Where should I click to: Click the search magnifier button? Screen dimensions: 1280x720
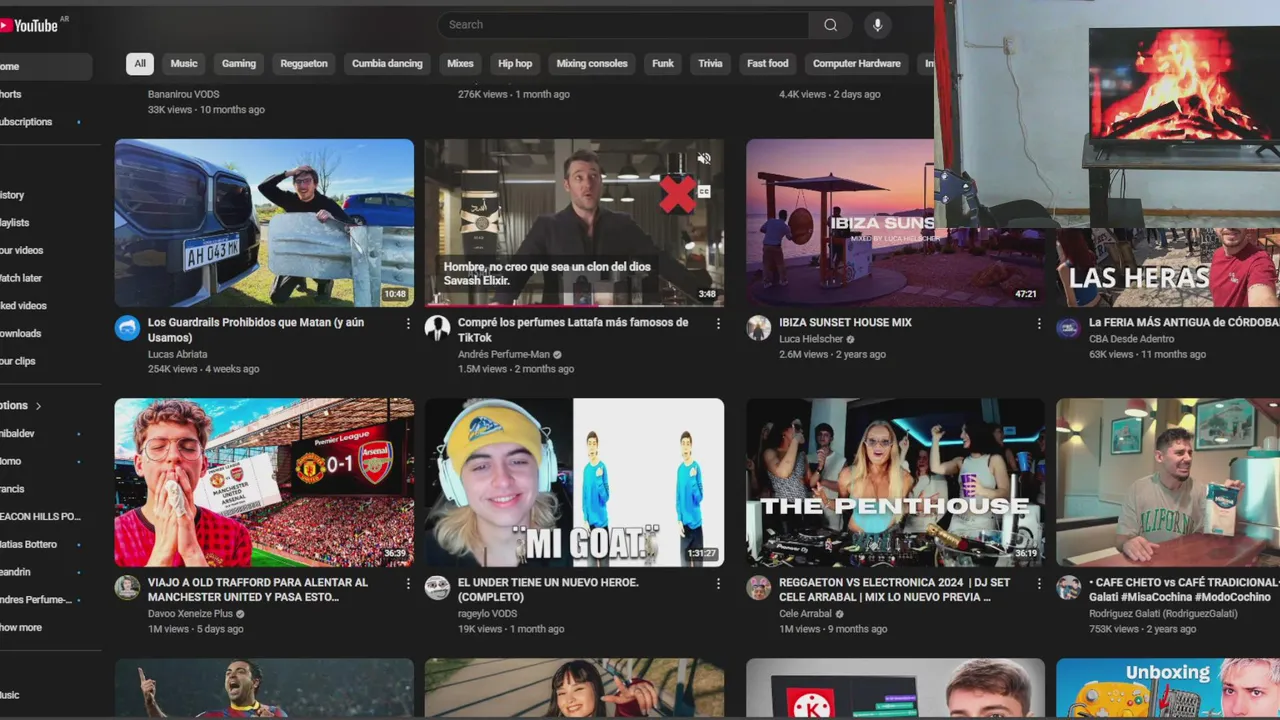point(830,25)
